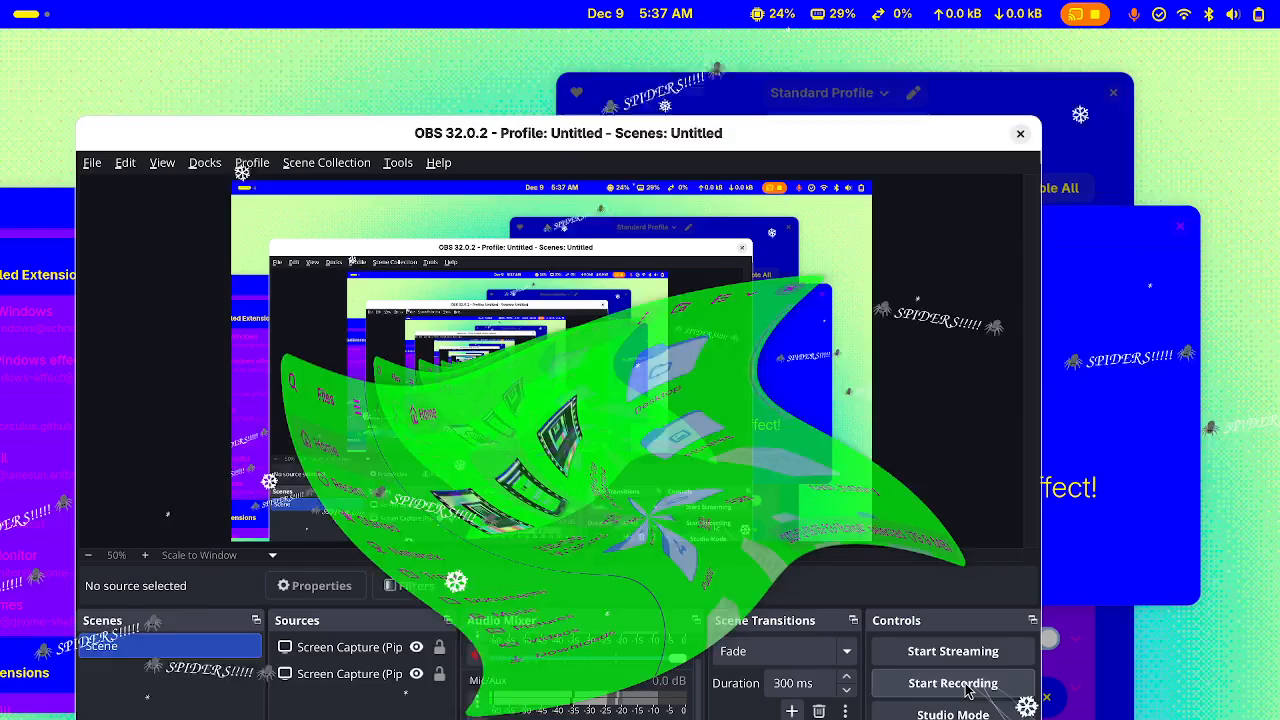This screenshot has width=1280, height=720.
Task: Float the Controls dock panel
Action: tap(1033, 620)
